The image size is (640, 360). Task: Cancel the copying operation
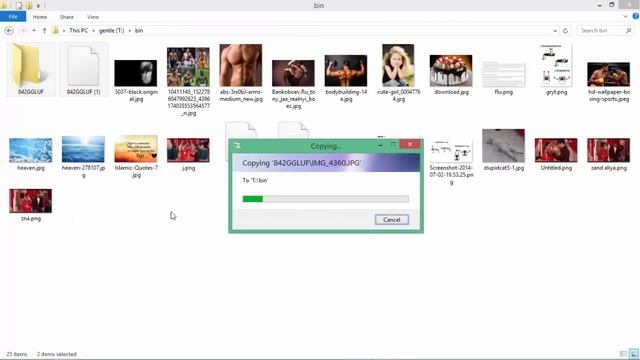click(391, 220)
